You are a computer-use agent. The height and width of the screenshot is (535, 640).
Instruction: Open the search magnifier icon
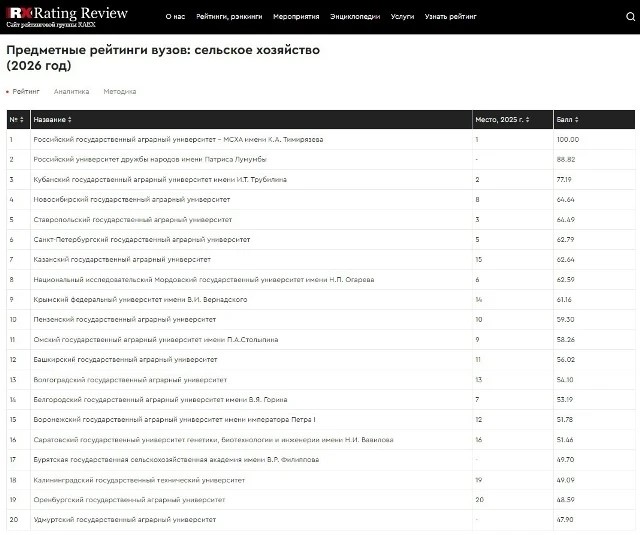631,17
